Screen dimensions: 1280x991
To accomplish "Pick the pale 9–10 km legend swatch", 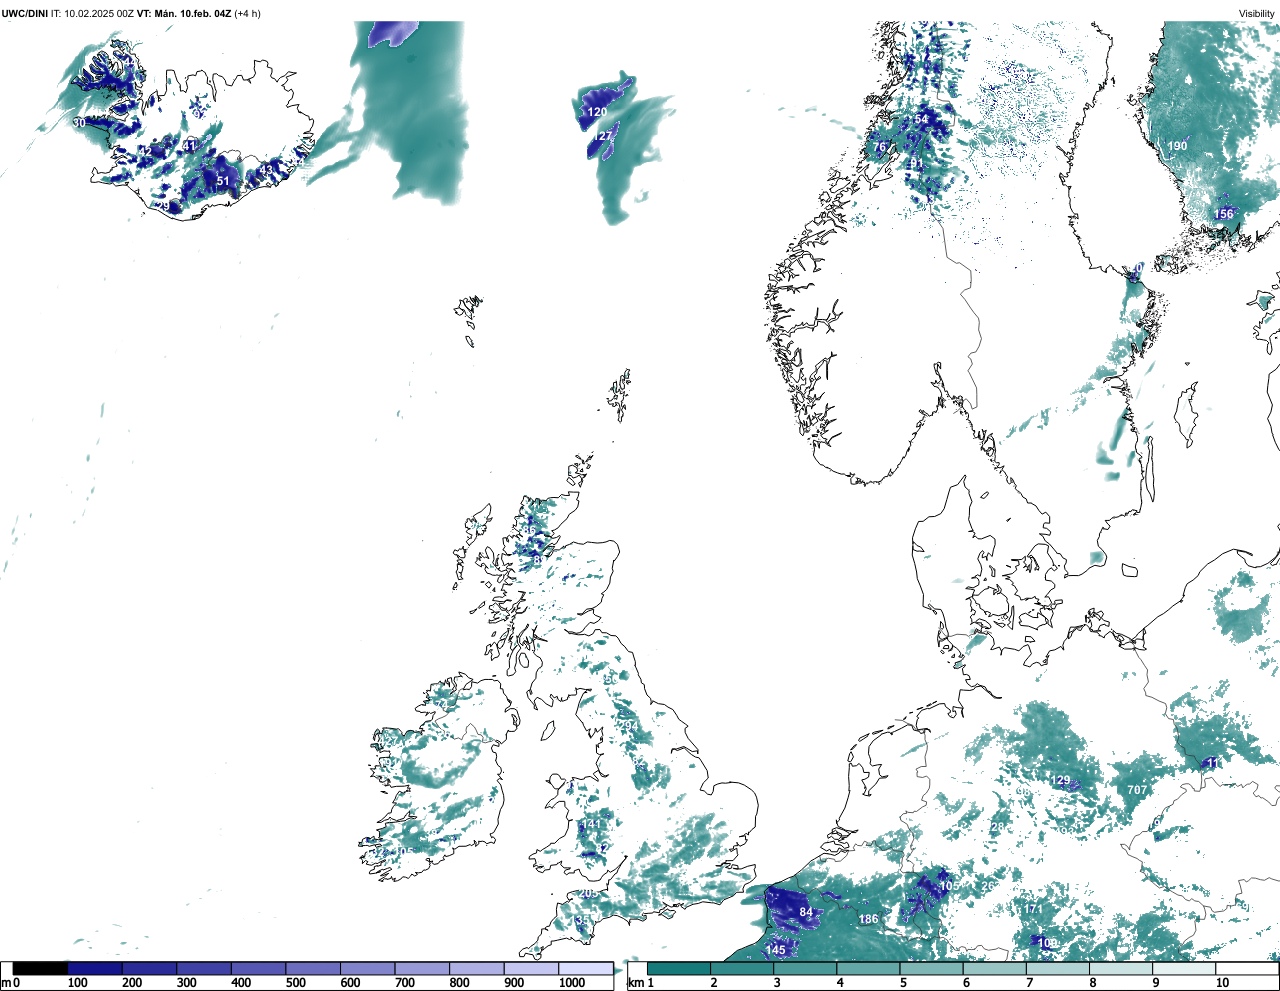I will 1184,969.
